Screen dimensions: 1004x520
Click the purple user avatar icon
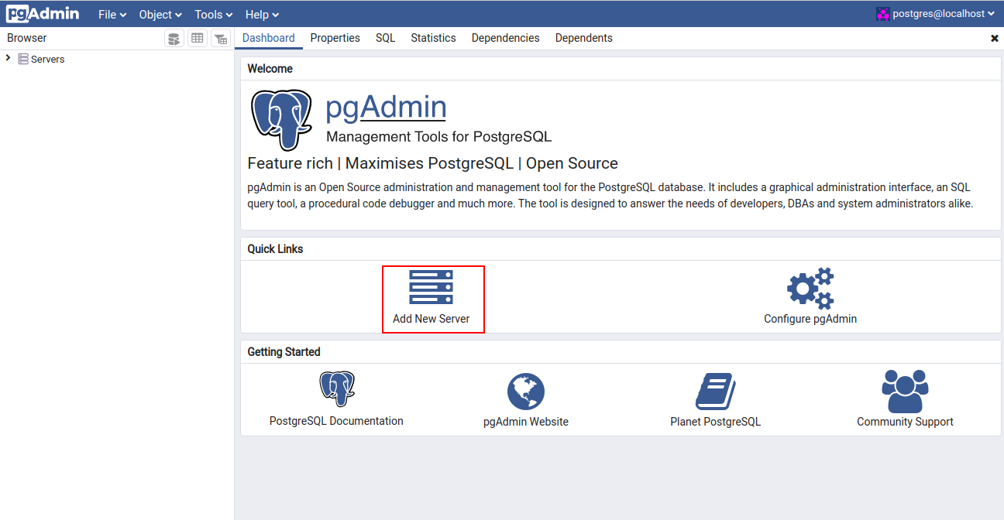pos(883,14)
